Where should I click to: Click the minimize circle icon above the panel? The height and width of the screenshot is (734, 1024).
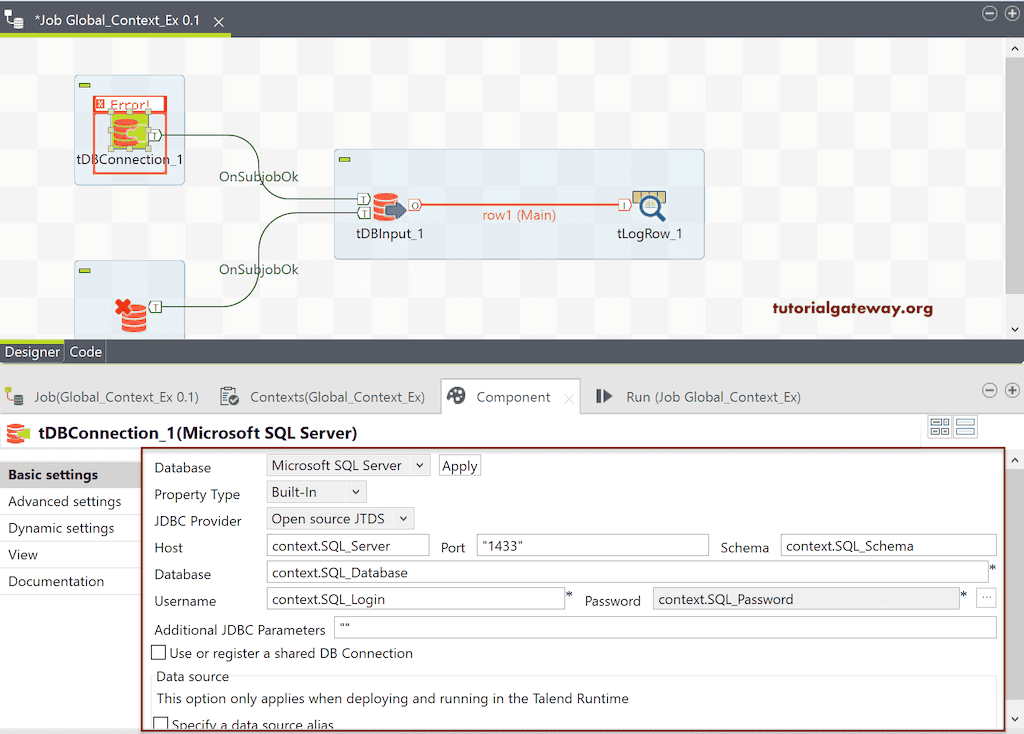coord(989,390)
